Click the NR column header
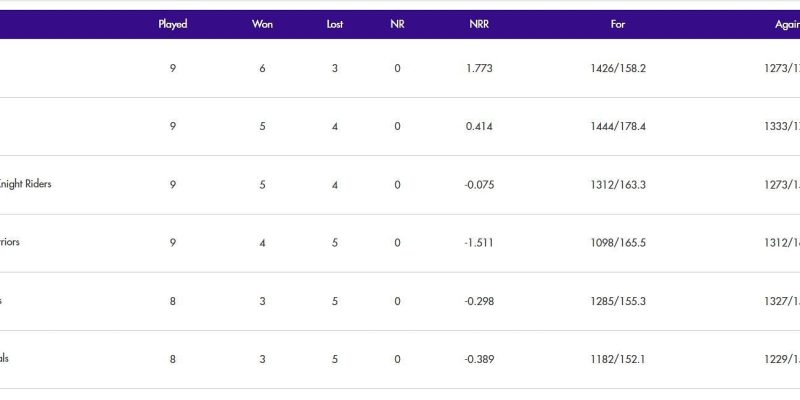800x400 pixels. (x=397, y=24)
